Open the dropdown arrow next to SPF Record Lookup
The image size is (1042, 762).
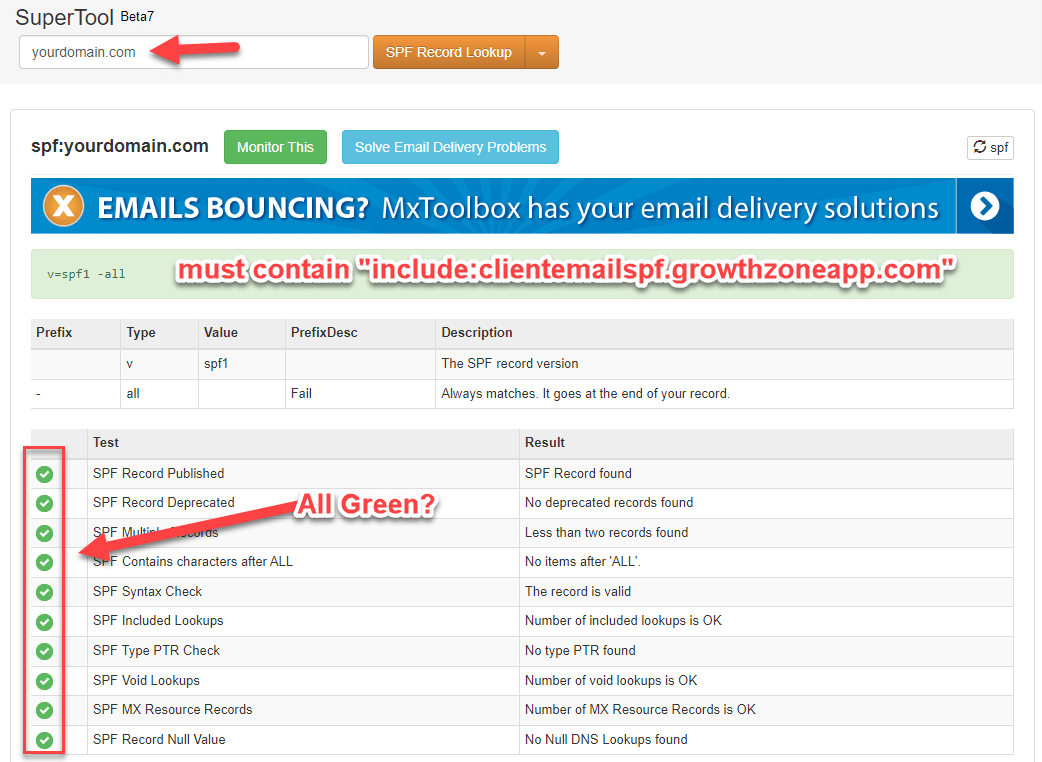(x=541, y=53)
